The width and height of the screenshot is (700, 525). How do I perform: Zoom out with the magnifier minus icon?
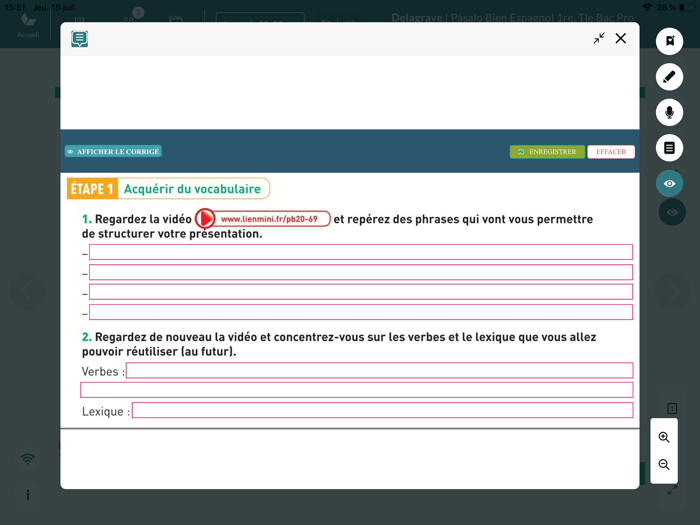tap(664, 465)
